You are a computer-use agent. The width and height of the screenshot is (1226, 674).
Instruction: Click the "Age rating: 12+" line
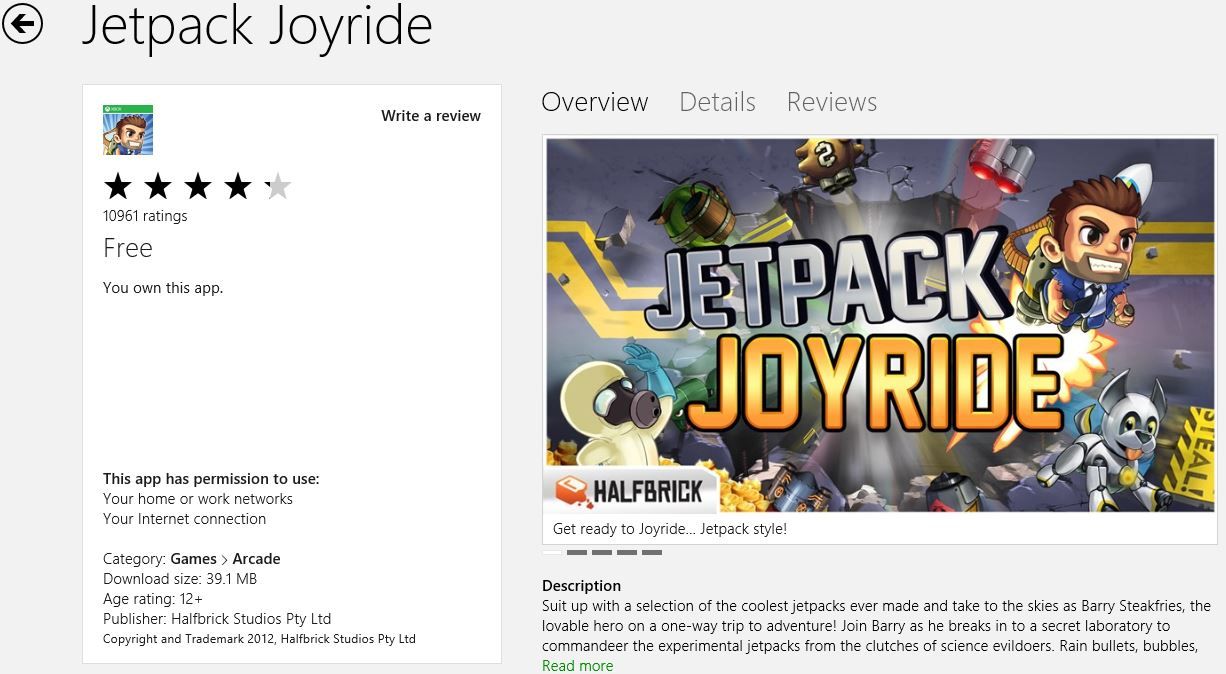(153, 599)
